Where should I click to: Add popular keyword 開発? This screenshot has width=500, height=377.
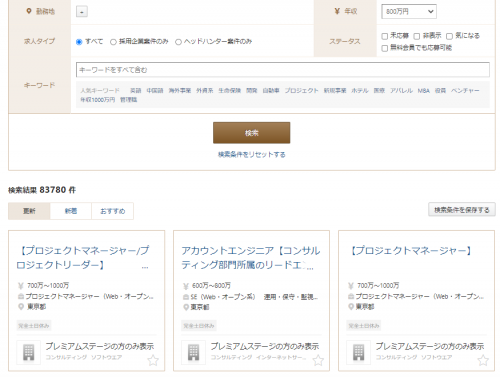pos(252,91)
